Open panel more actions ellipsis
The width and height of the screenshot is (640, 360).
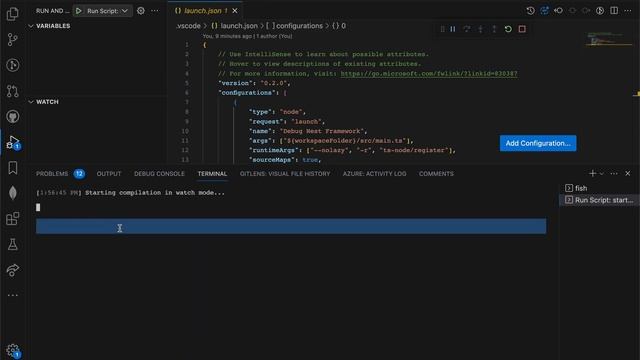pos(614,174)
